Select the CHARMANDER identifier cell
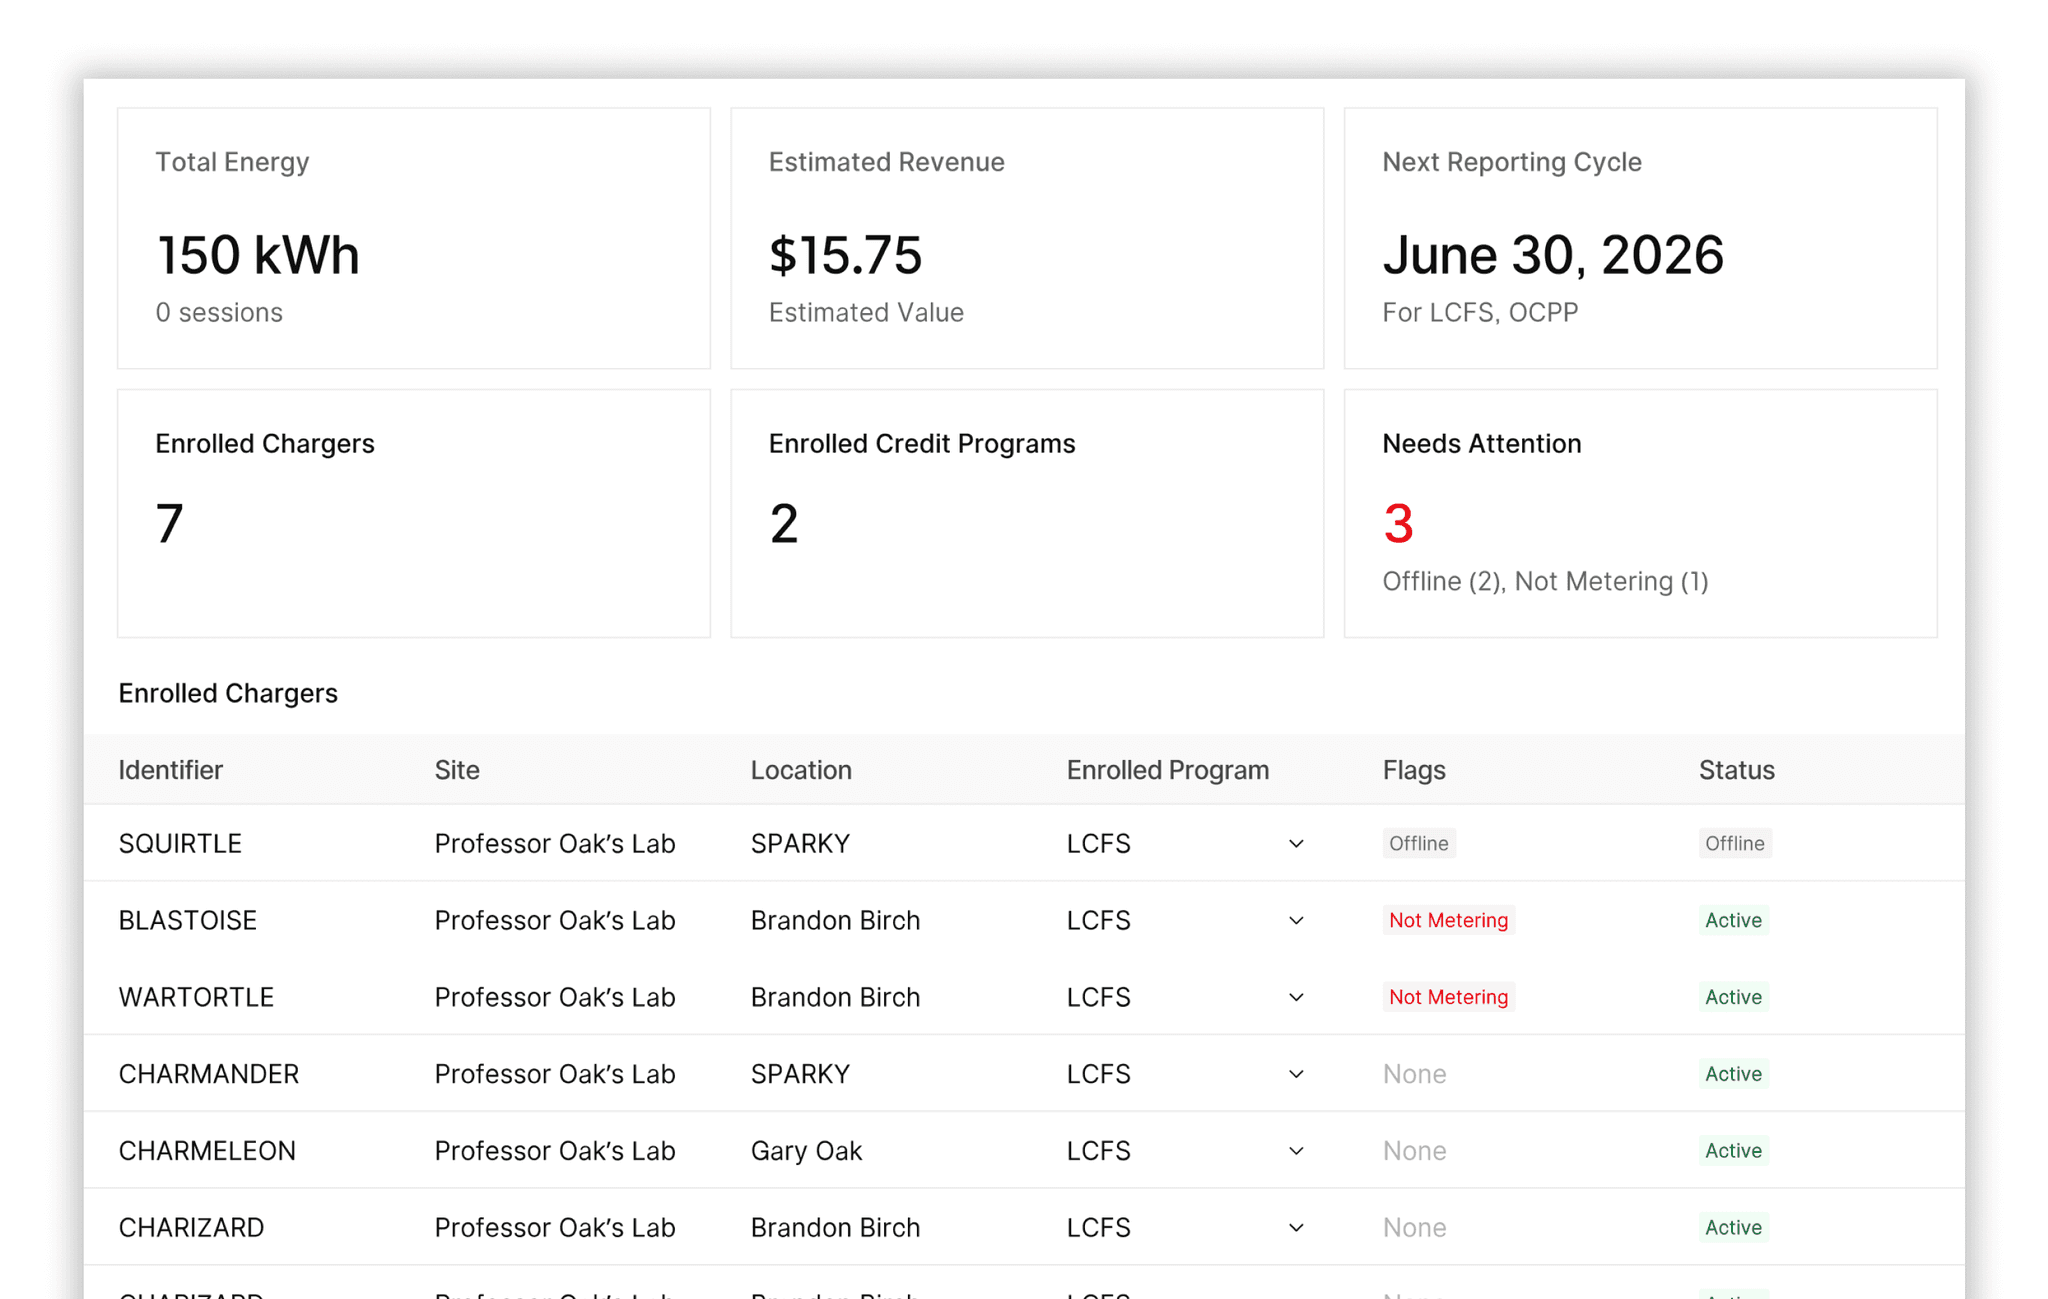 pos(209,1074)
